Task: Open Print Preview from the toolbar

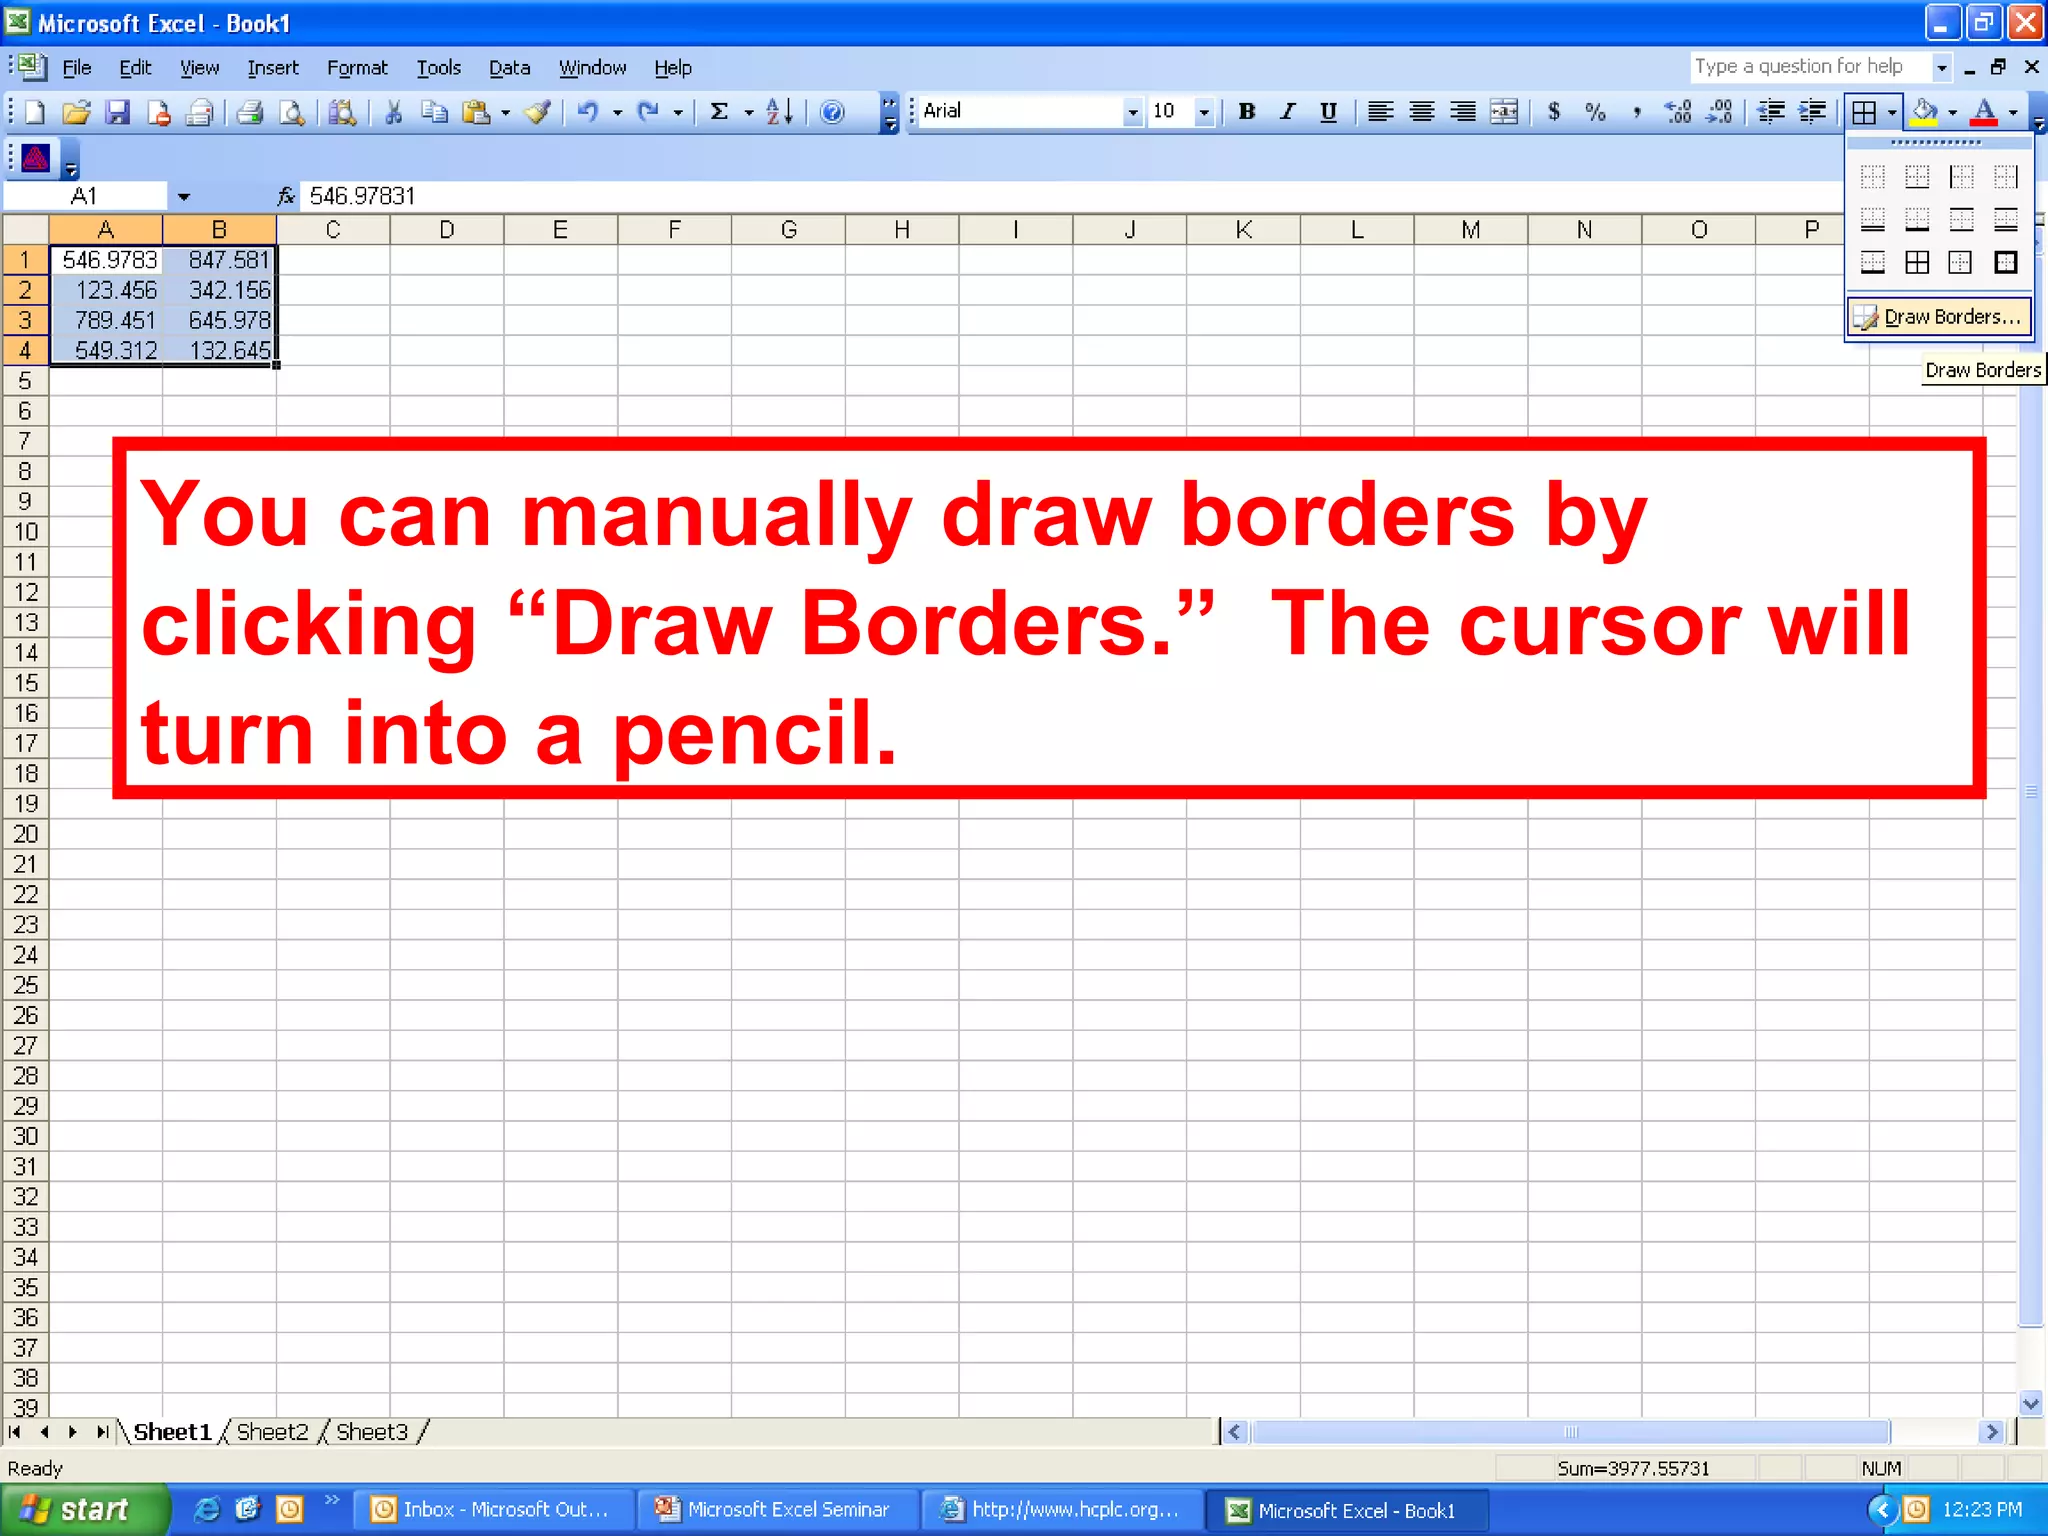Action: (291, 112)
